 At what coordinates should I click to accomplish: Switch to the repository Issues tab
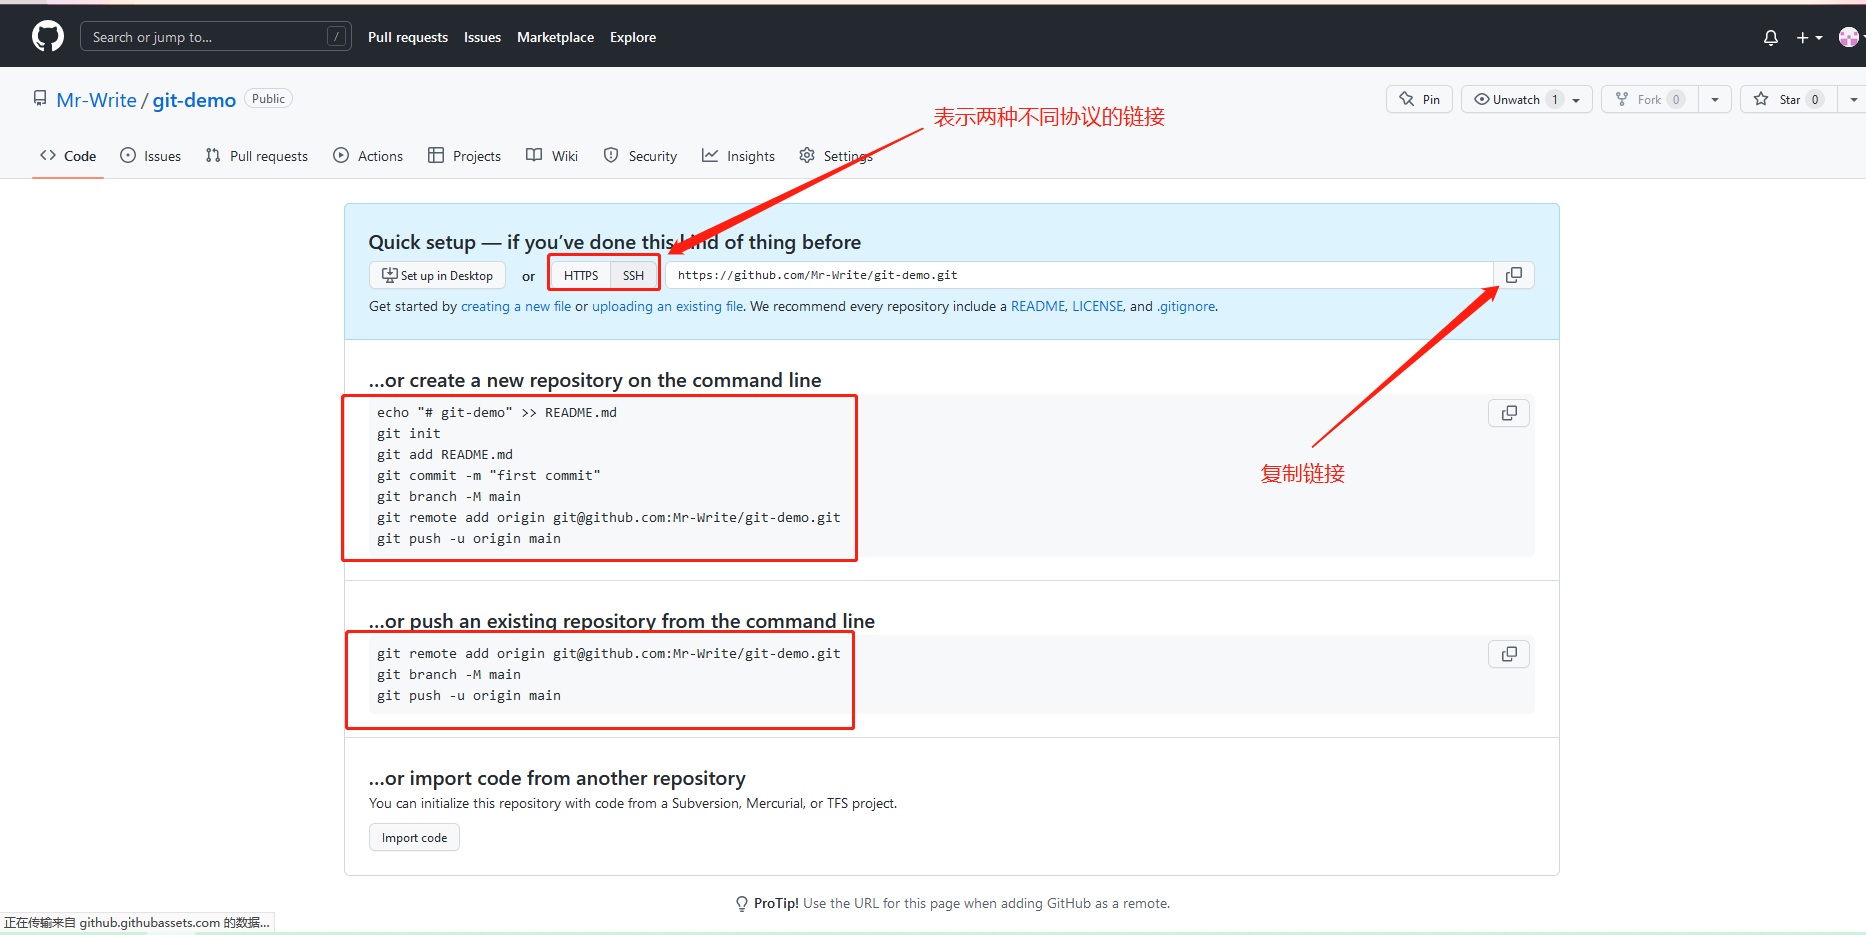[x=150, y=156]
